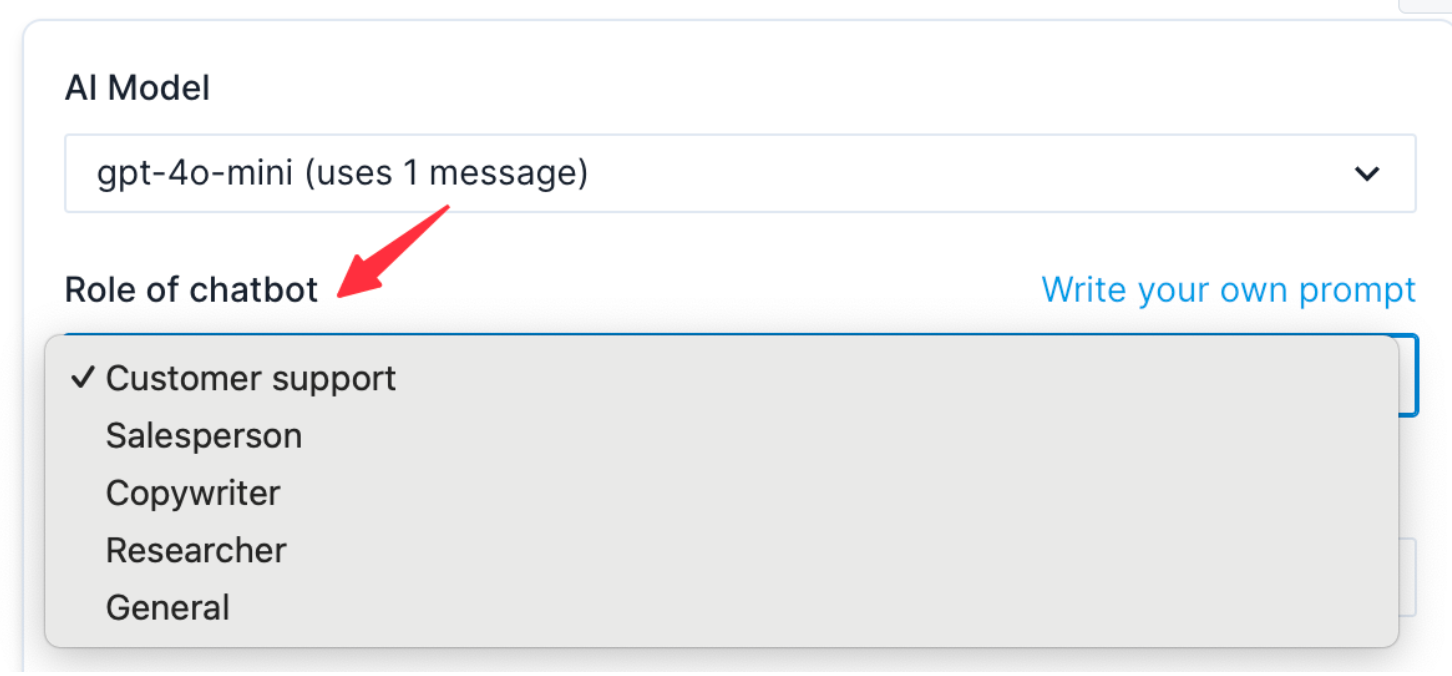Click the red arrow annotation

coord(395,250)
